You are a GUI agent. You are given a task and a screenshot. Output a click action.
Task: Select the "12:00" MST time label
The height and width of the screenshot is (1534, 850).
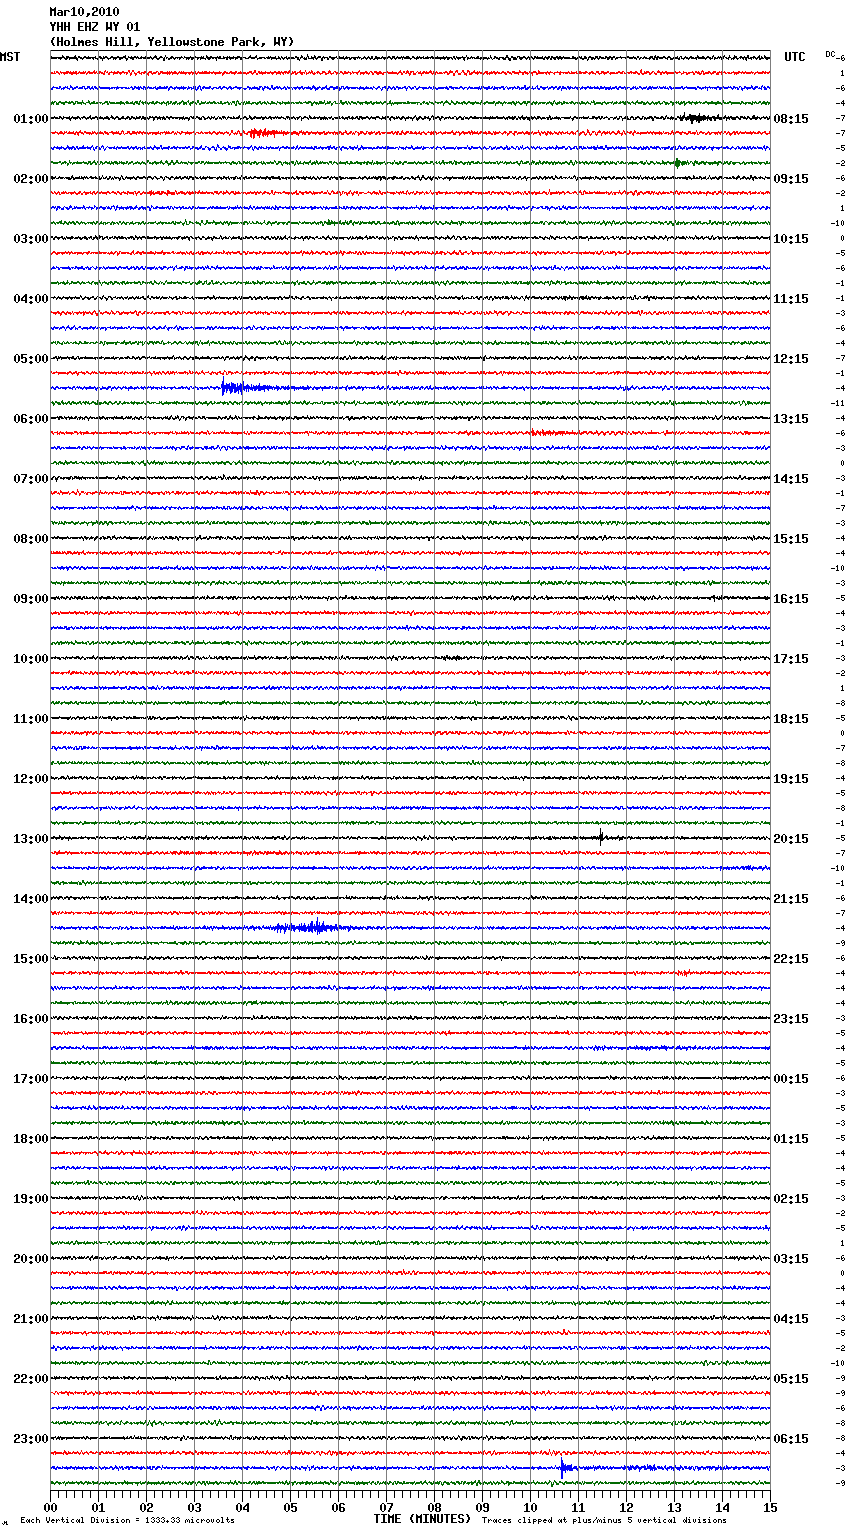31,779
